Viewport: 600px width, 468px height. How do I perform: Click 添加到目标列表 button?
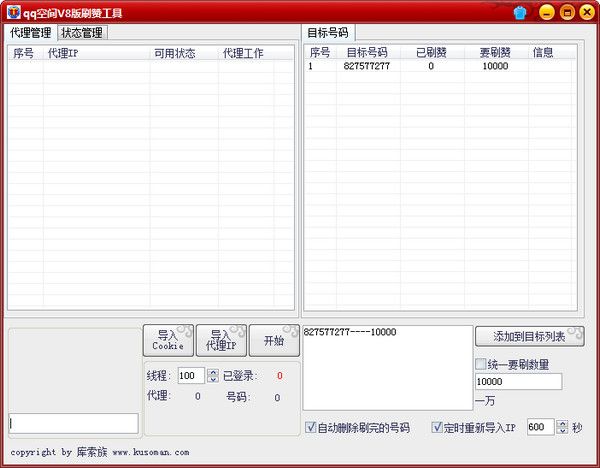529,336
